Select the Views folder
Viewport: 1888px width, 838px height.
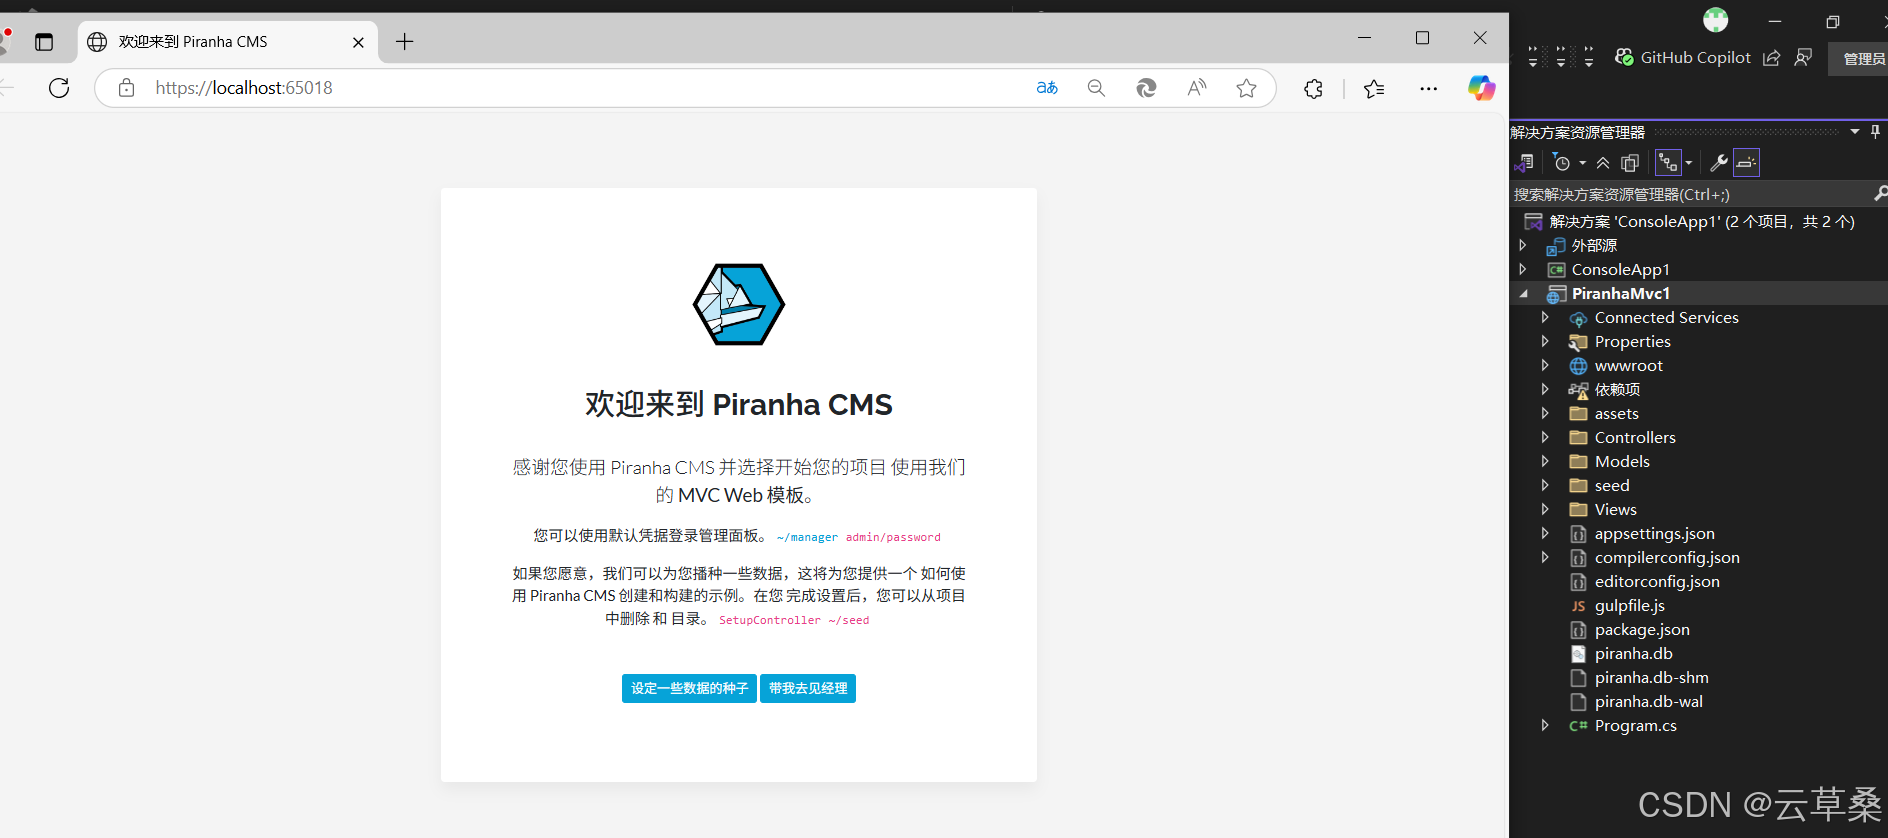click(x=1615, y=510)
